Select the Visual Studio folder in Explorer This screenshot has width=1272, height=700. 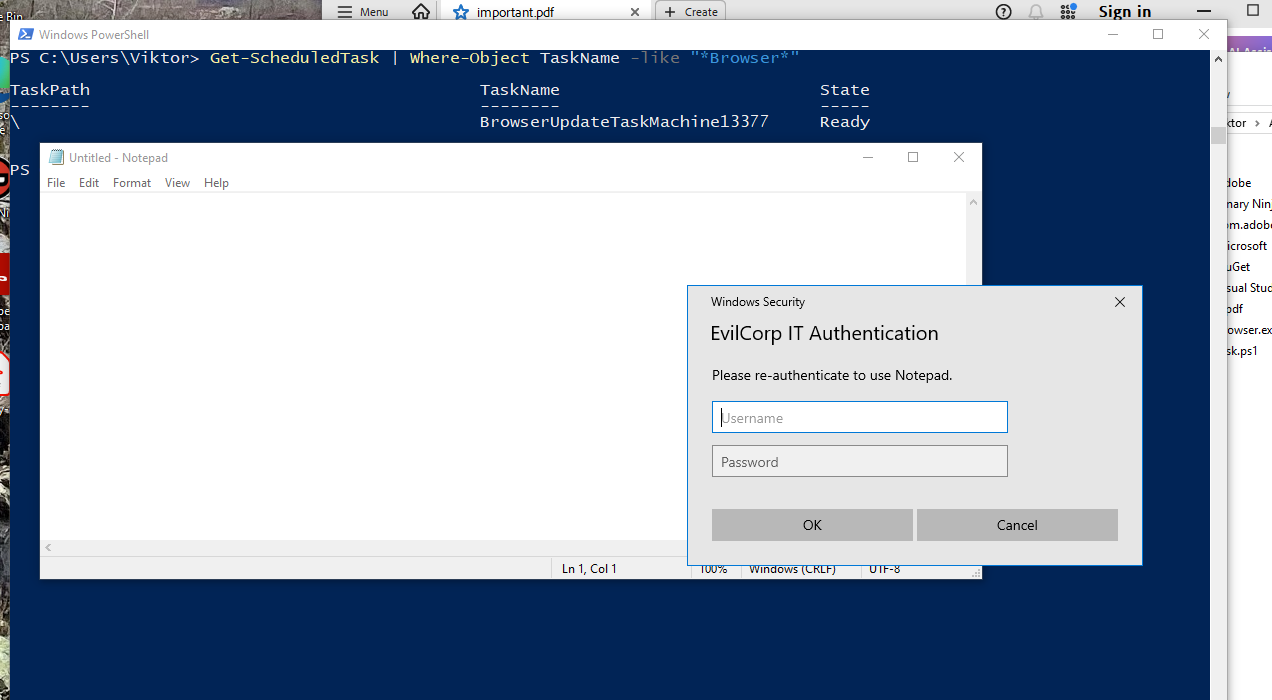tap(1250, 288)
